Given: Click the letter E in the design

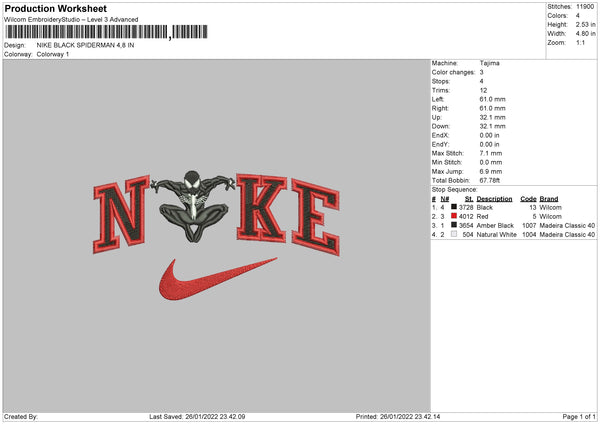Looking at the screenshot, I should 316,217.
